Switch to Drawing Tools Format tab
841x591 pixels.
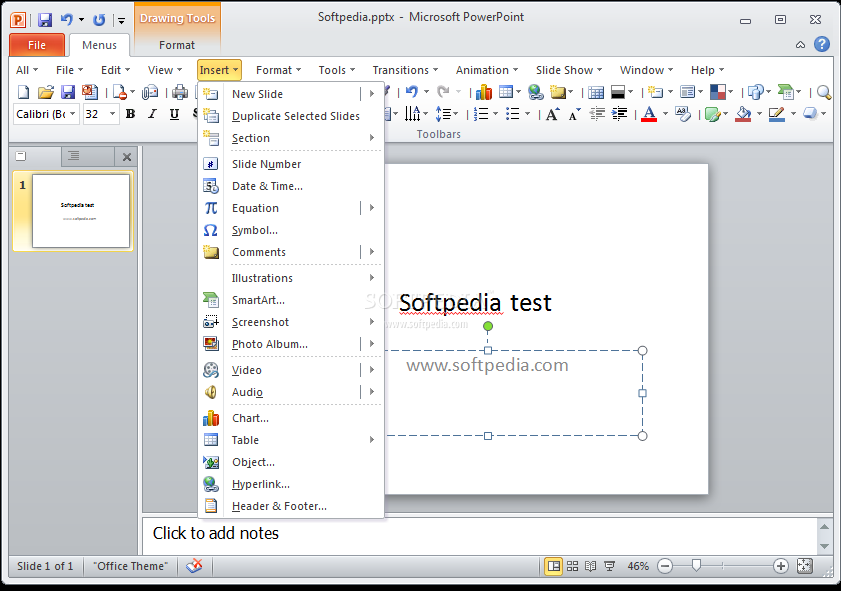tap(177, 45)
